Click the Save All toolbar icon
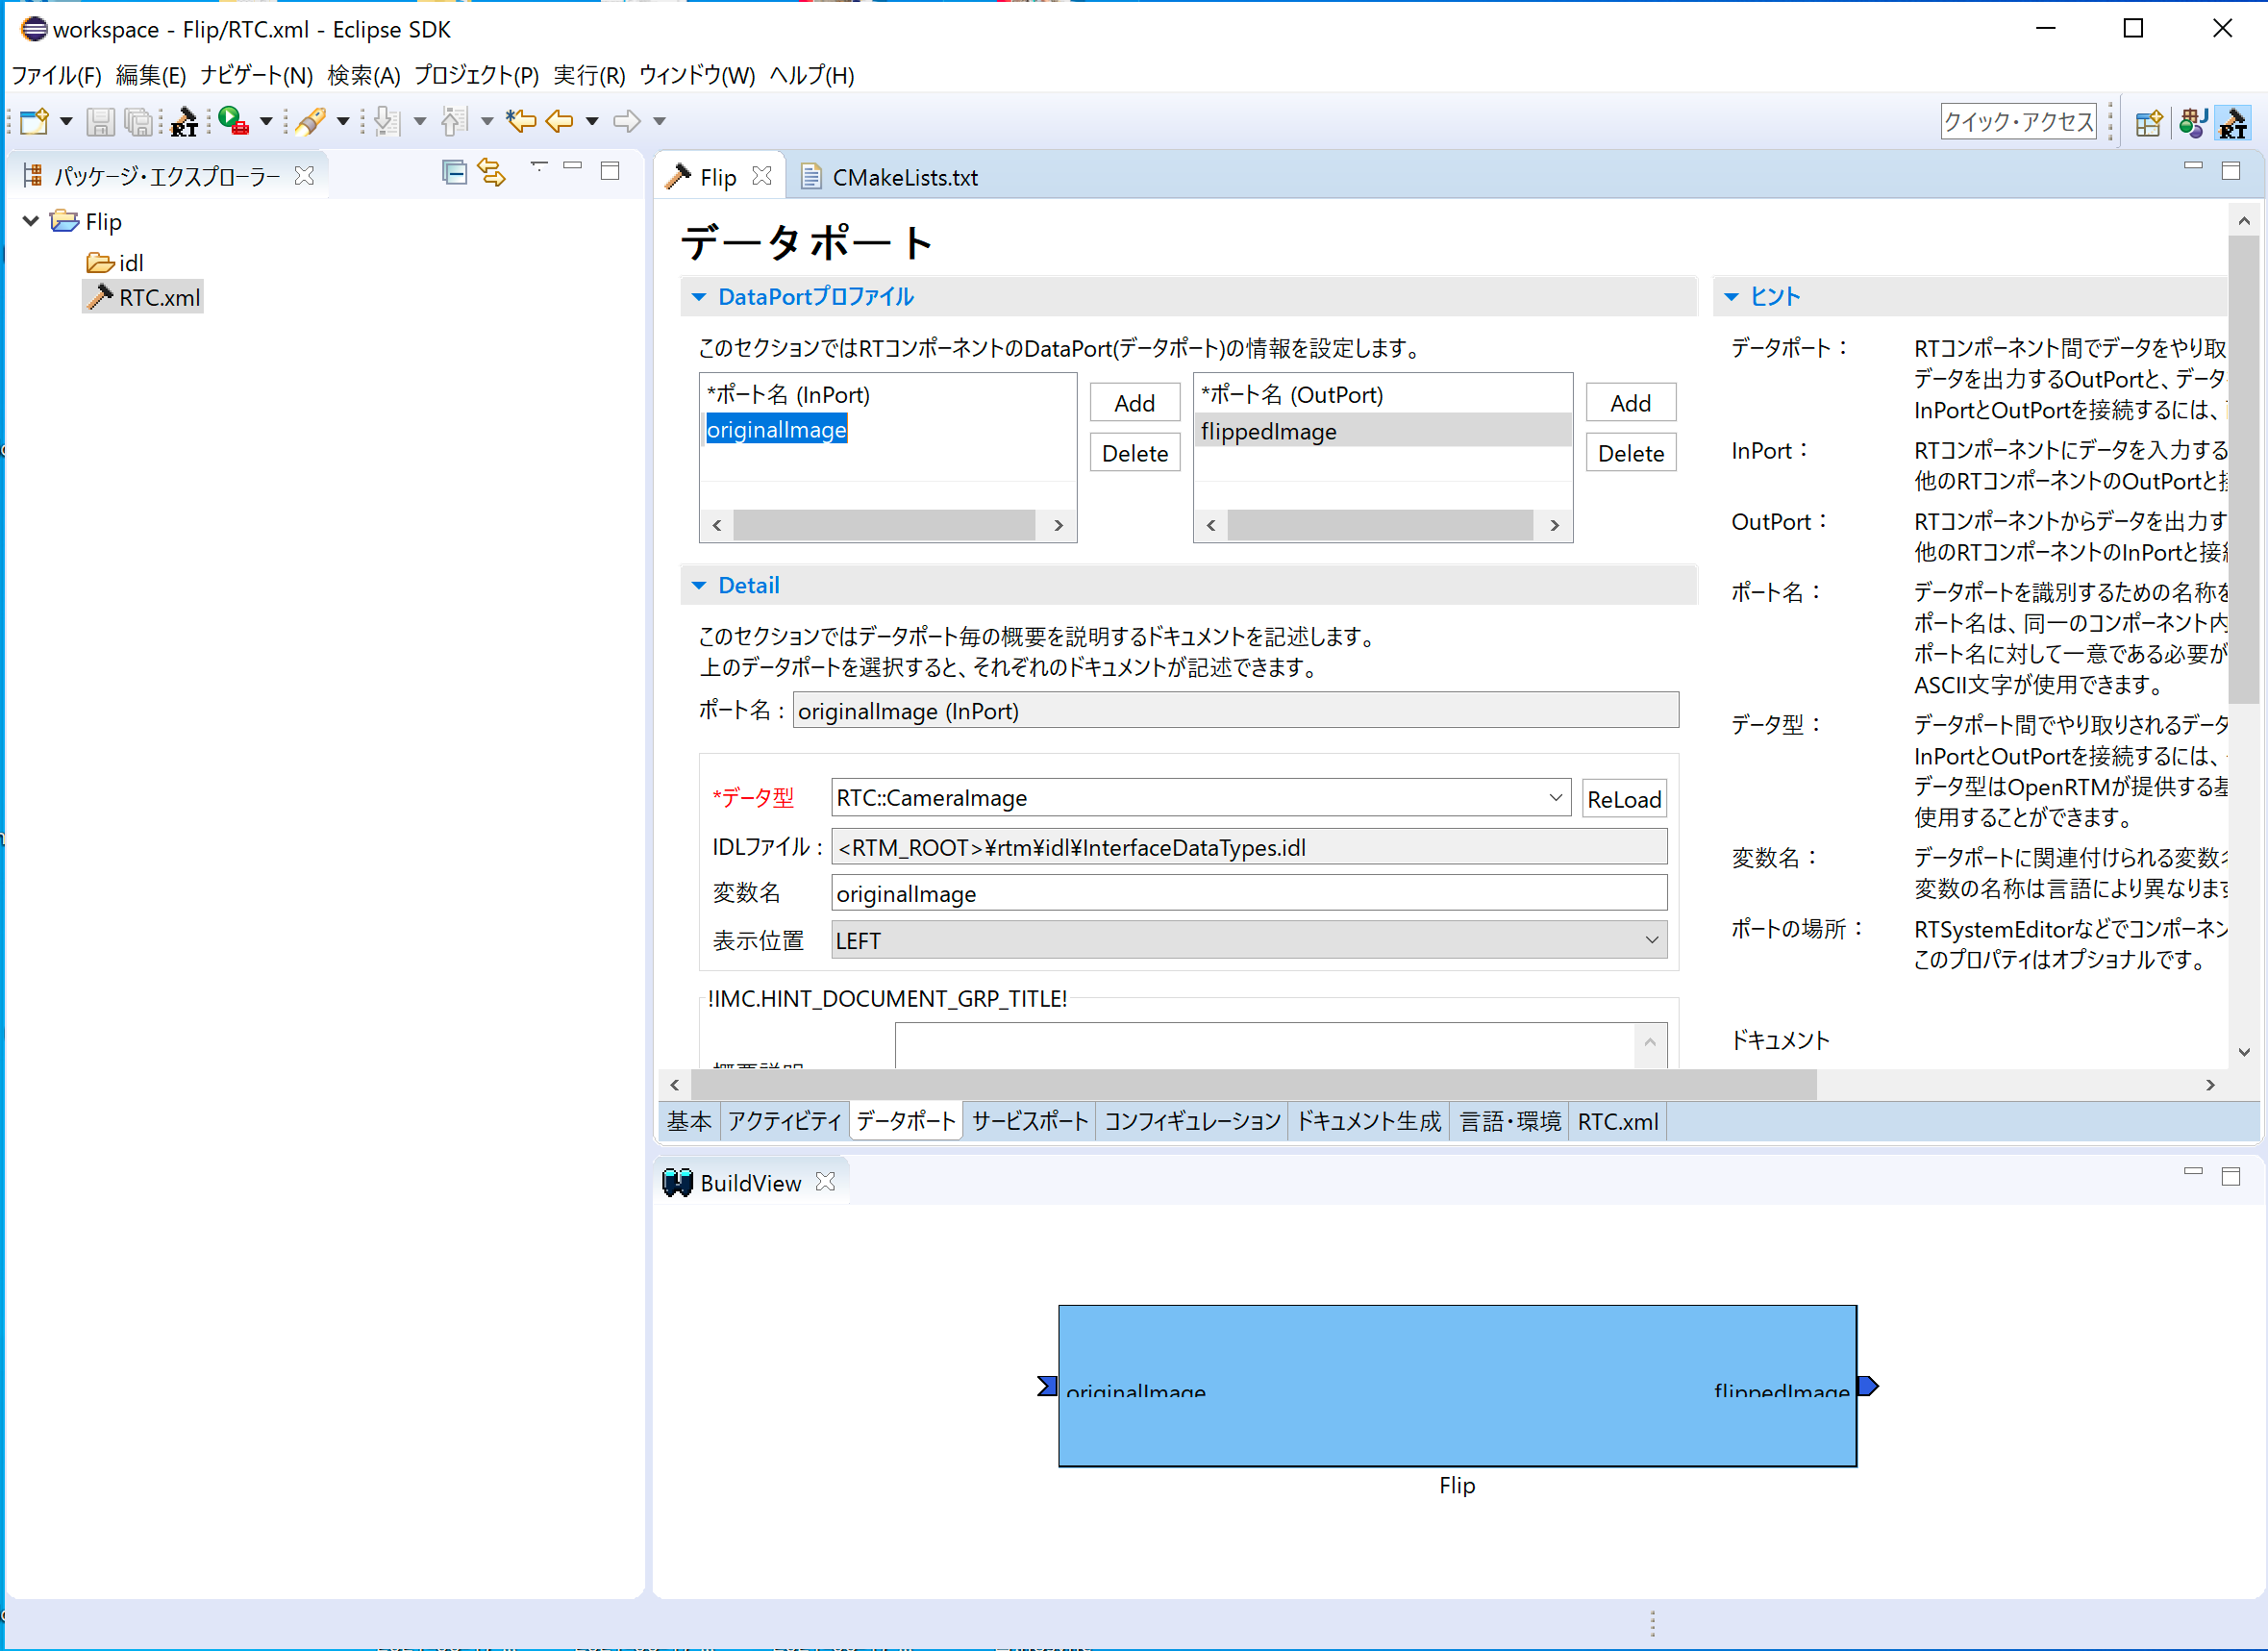 pyautogui.click(x=139, y=121)
